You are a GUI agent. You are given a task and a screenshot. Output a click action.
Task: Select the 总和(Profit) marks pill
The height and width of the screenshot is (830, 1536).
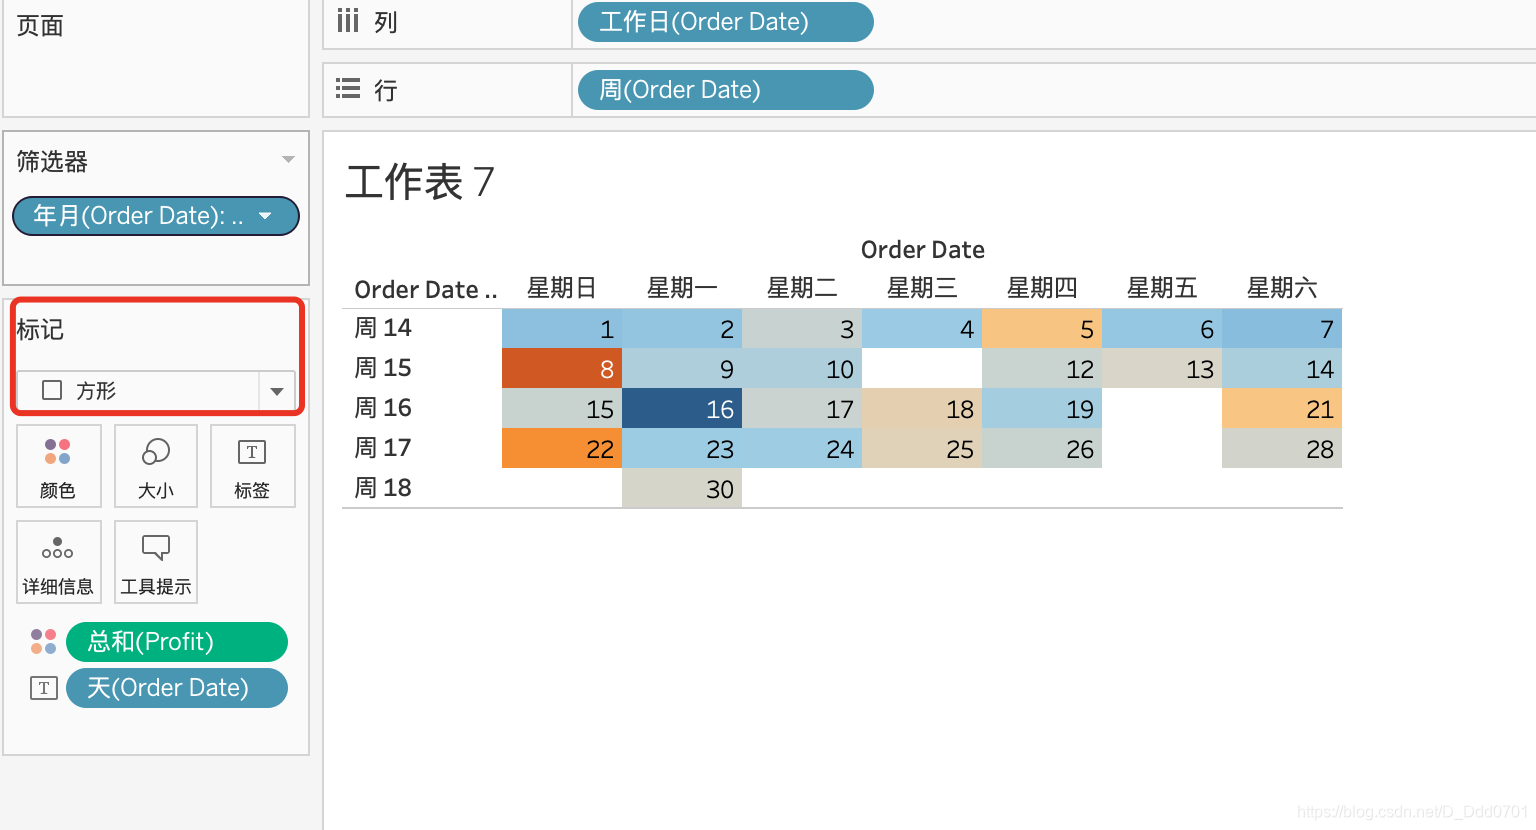[176, 642]
